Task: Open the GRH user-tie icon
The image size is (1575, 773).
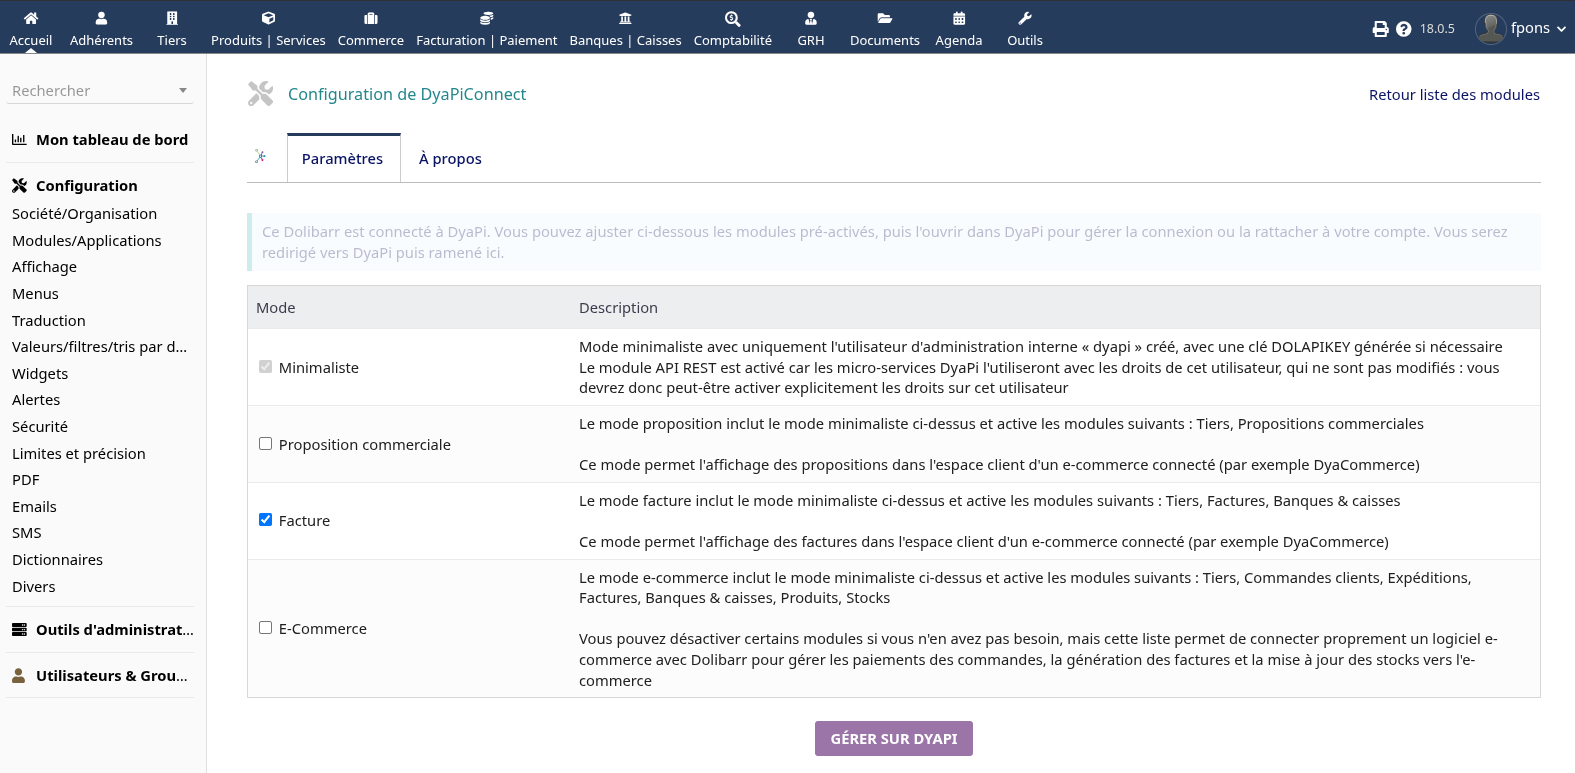Action: 811,18
